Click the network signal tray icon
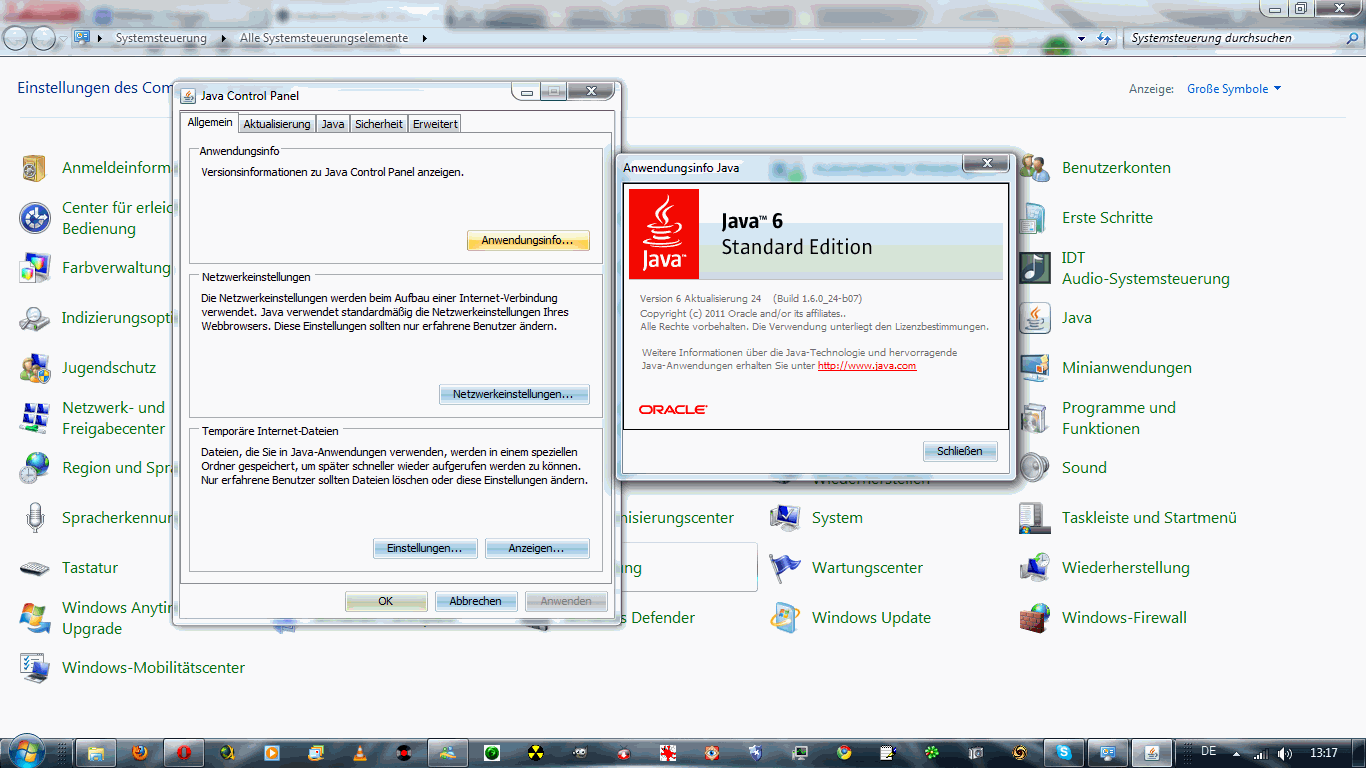Image resolution: width=1366 pixels, height=768 pixels. (1261, 753)
